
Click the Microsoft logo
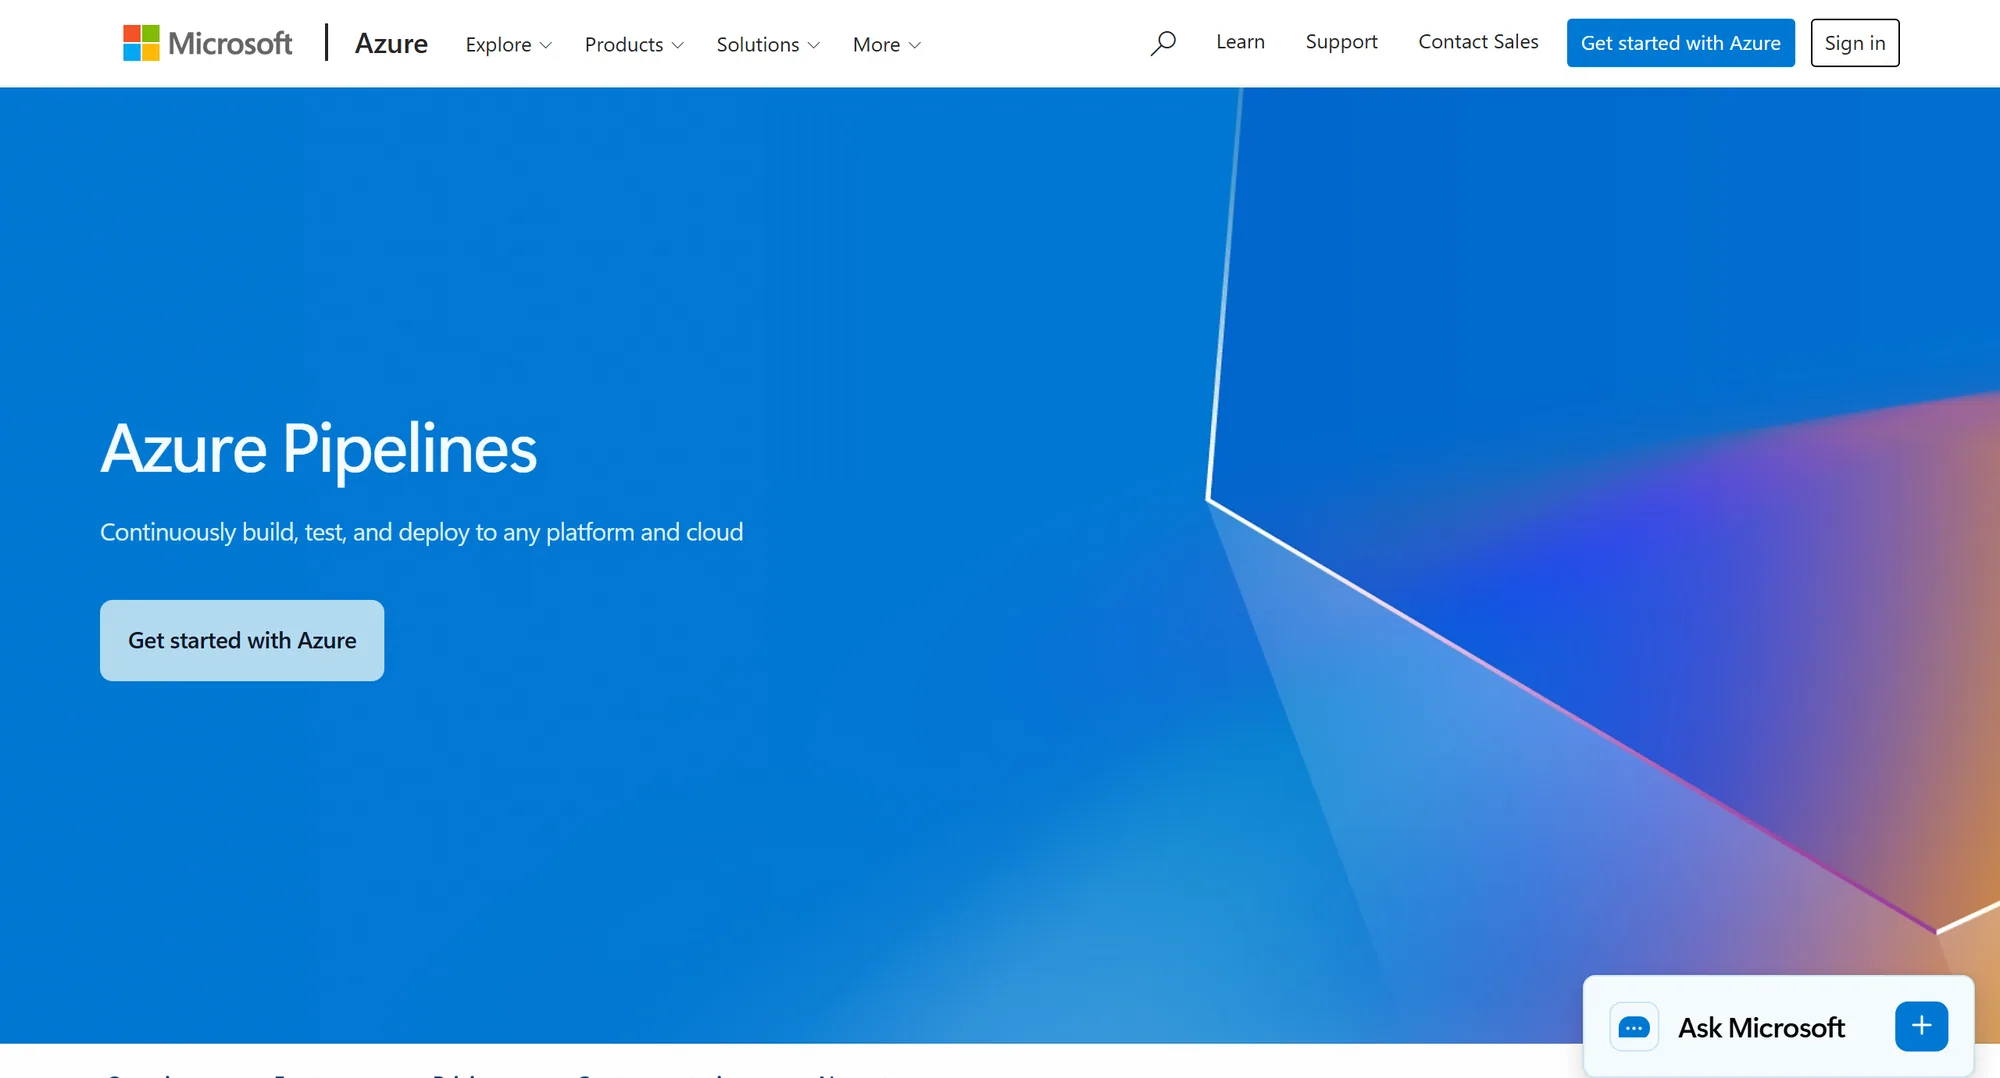pos(207,43)
